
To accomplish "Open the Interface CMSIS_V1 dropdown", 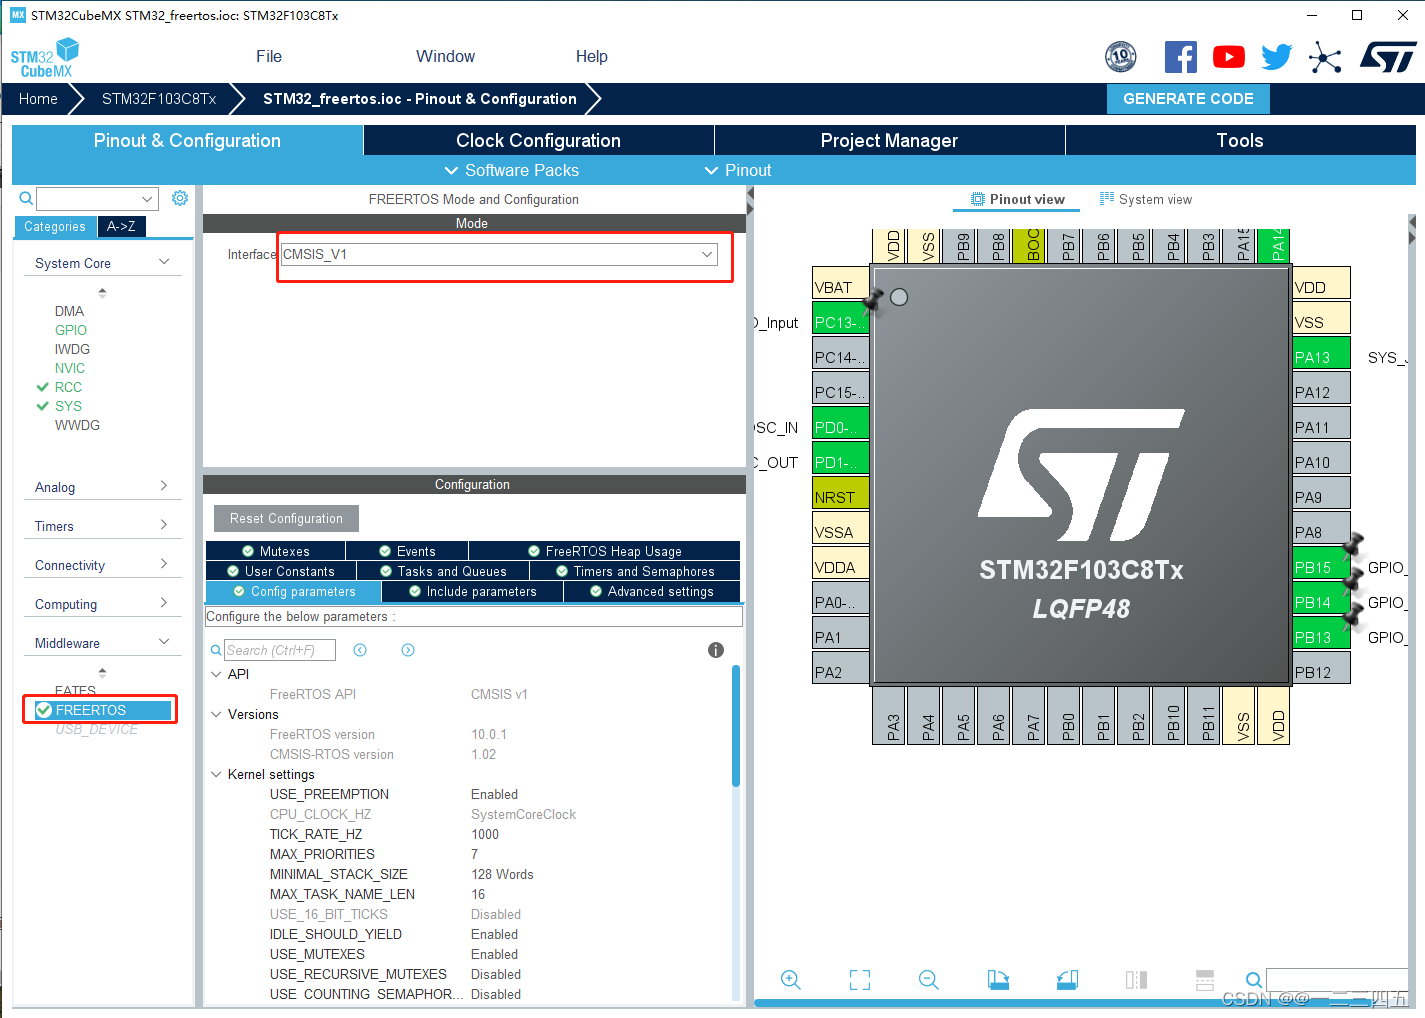I will click(x=499, y=254).
